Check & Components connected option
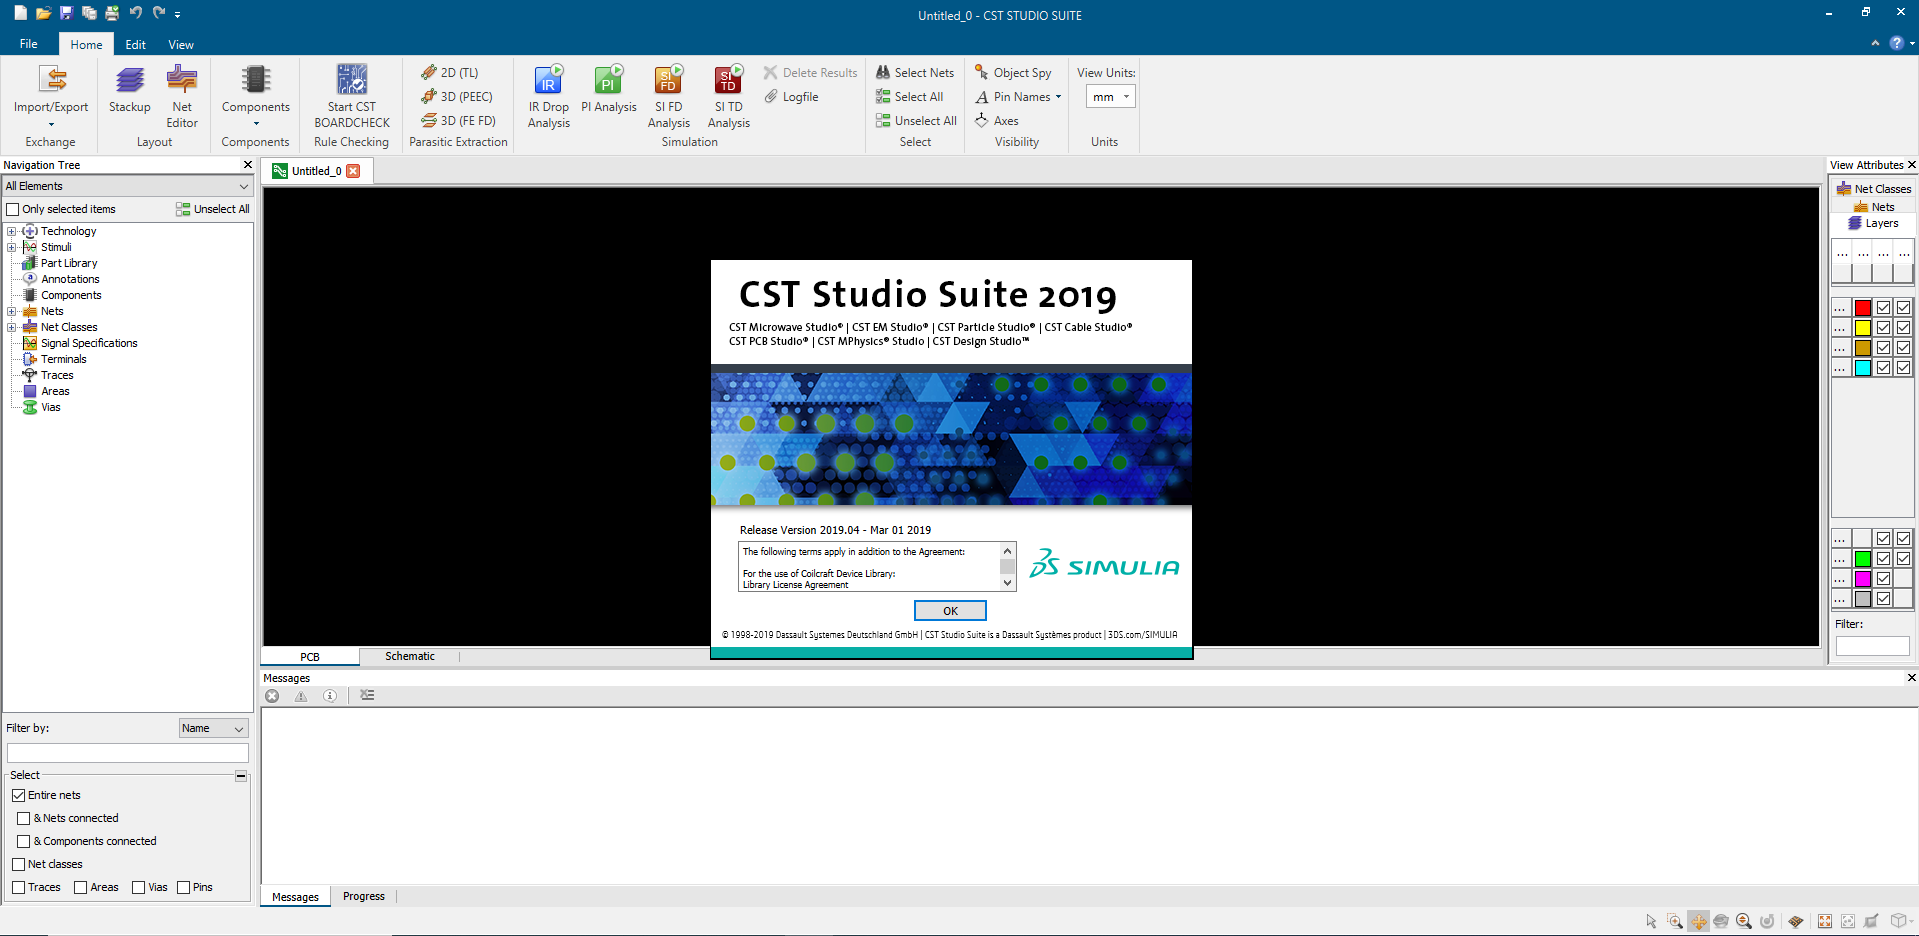This screenshot has width=1919, height=936. click(24, 841)
